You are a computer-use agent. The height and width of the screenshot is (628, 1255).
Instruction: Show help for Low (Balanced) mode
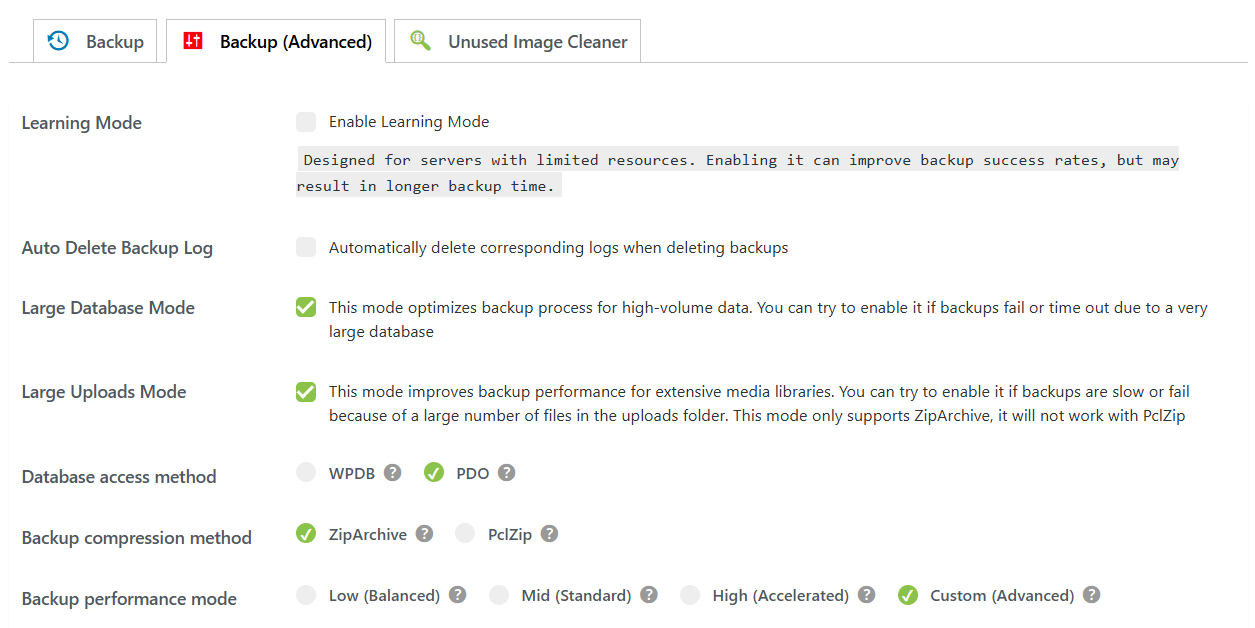(458, 595)
